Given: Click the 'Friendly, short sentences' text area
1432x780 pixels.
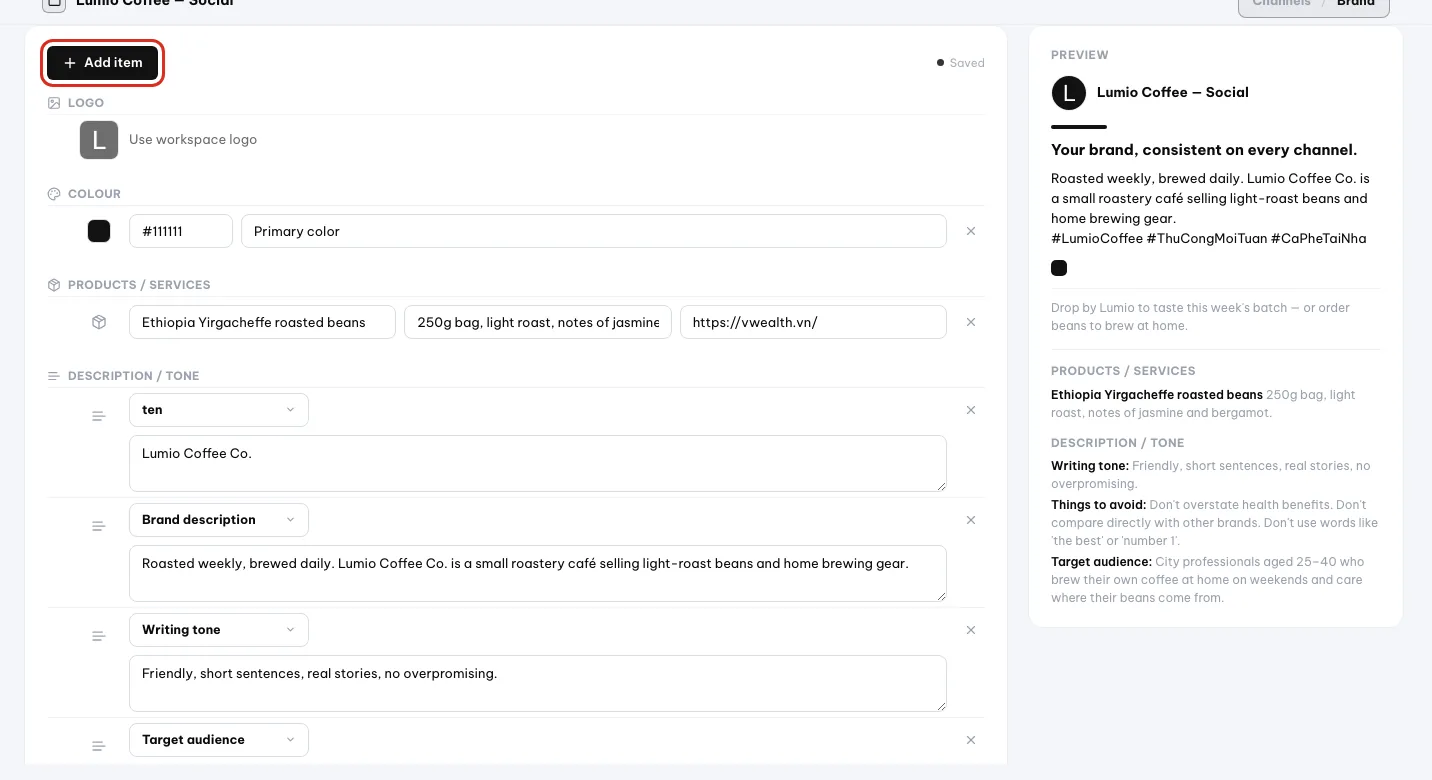Looking at the screenshot, I should 538,683.
